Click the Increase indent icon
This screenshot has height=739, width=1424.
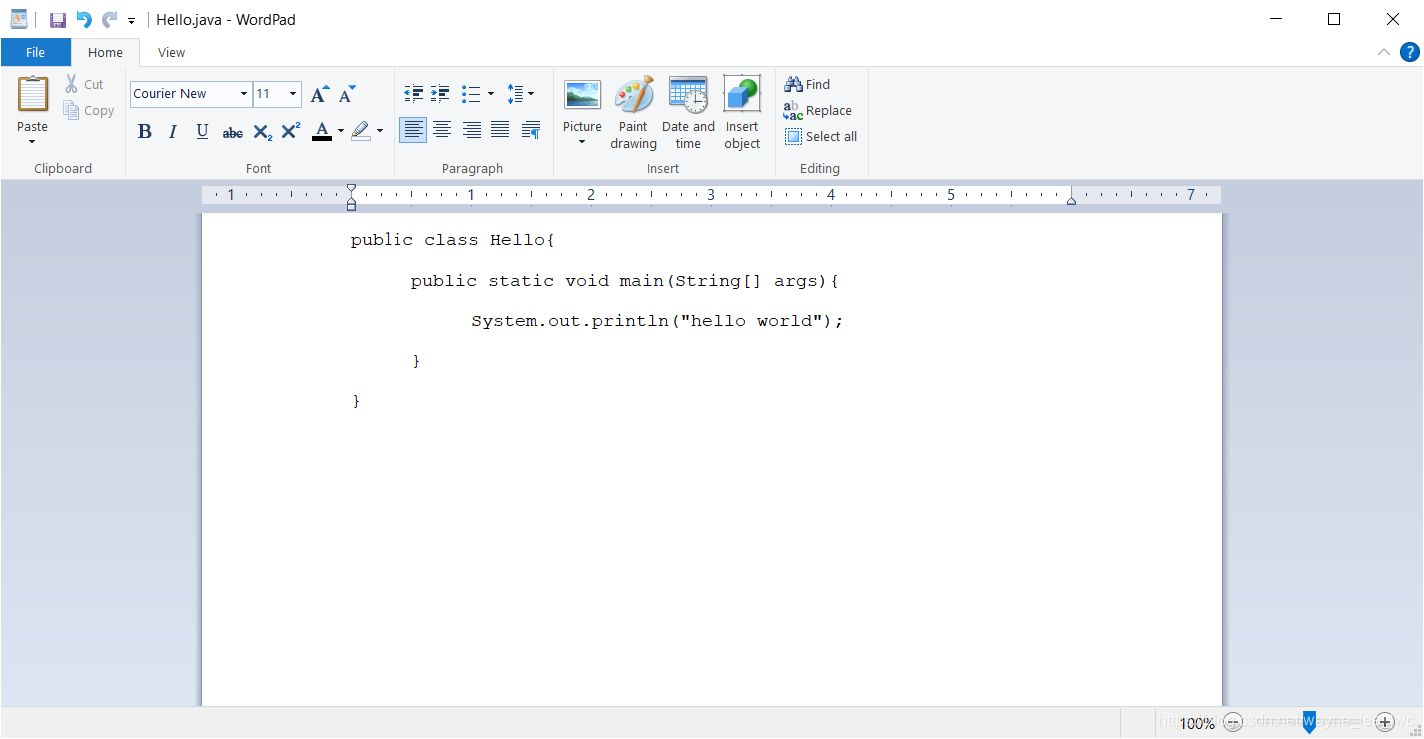[x=440, y=94]
